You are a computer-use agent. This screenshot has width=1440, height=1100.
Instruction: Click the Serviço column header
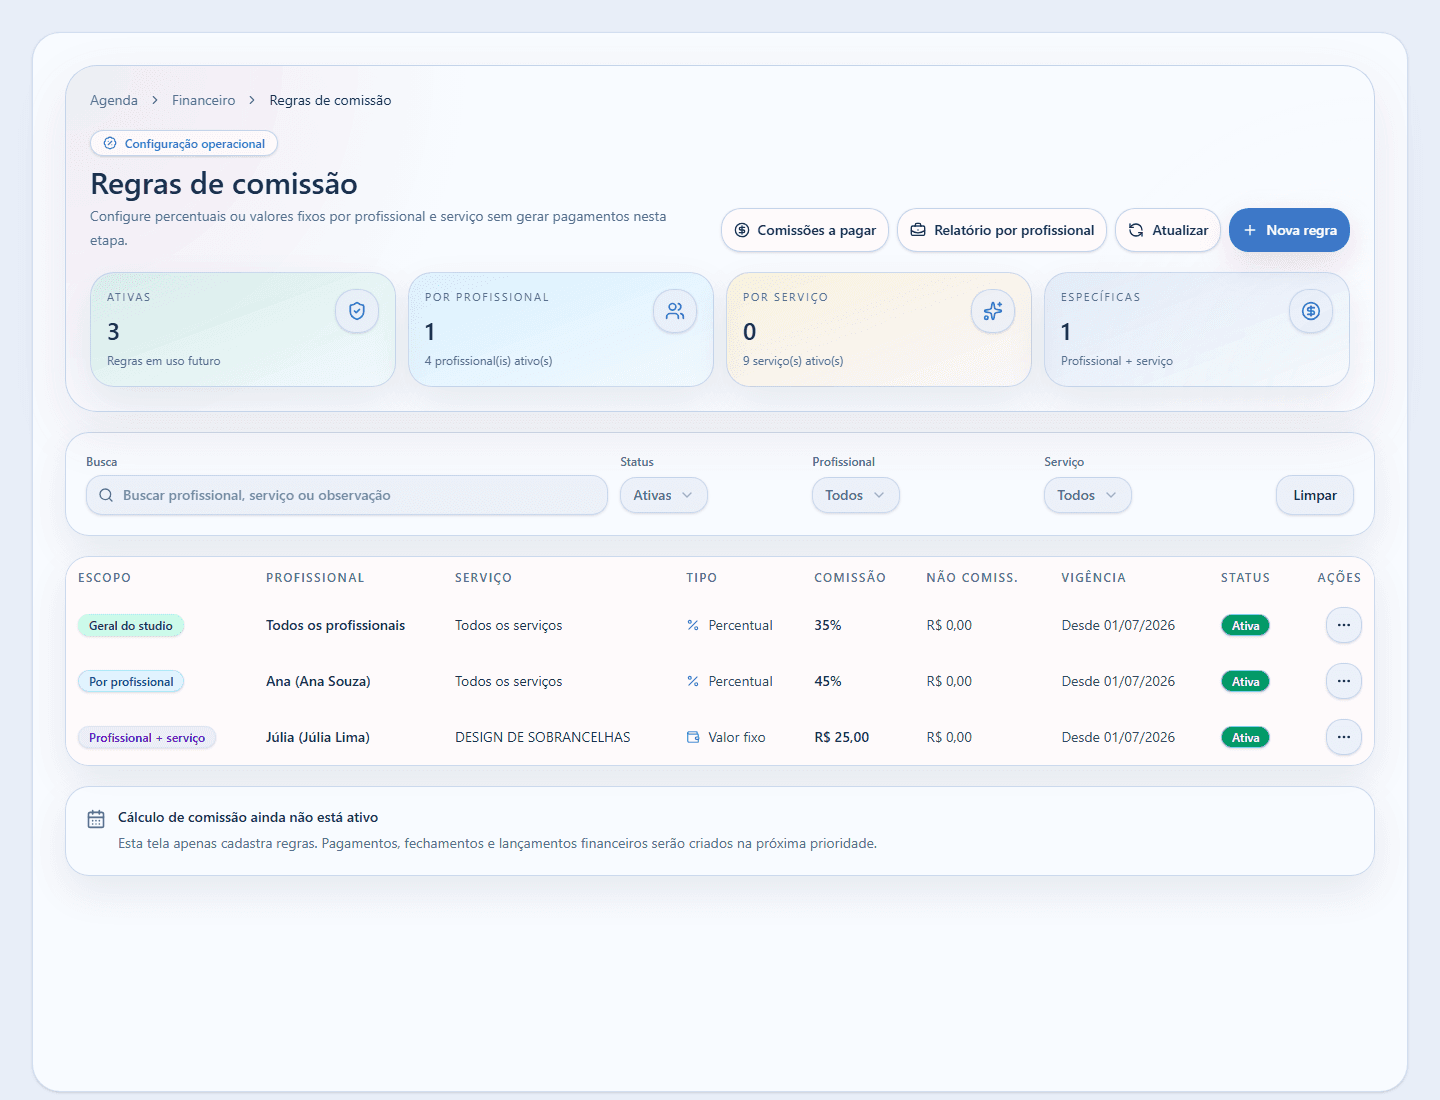(x=483, y=578)
